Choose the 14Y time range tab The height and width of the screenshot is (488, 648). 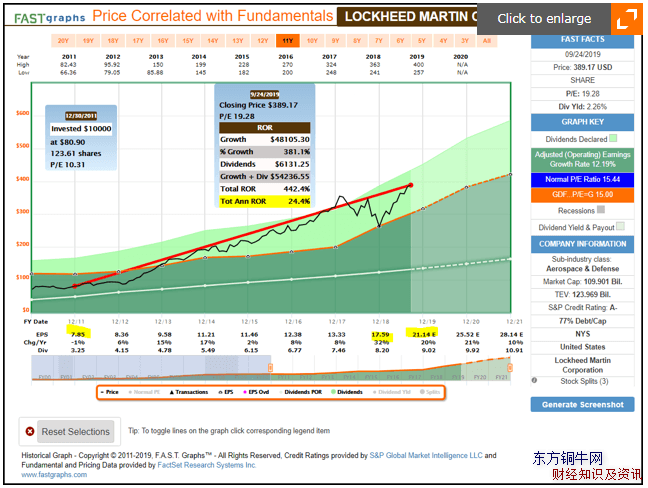point(213,41)
